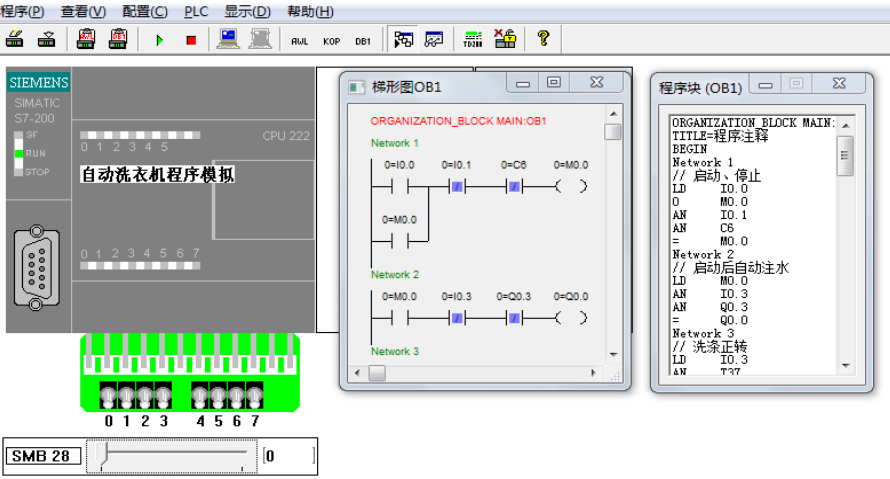Click ladder window title bar icon
890x479 pixels.
point(356,87)
